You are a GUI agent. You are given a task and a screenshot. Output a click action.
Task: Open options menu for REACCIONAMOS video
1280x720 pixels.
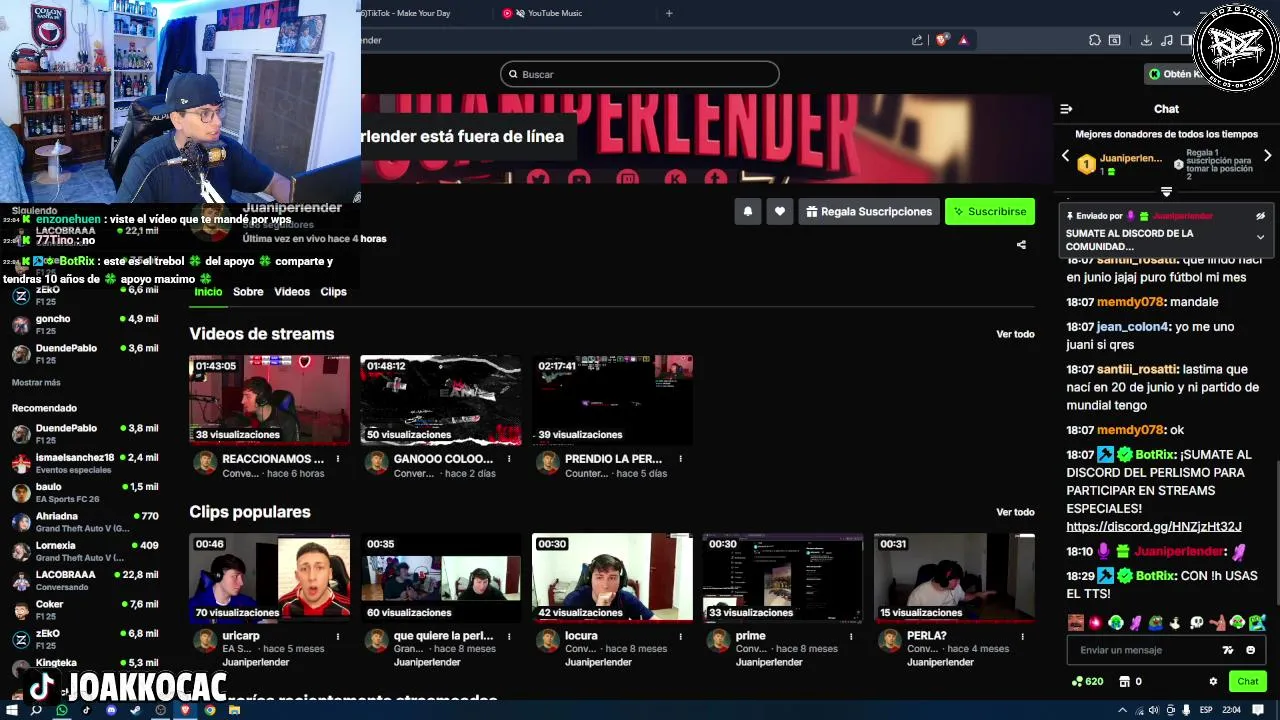tap(338, 459)
